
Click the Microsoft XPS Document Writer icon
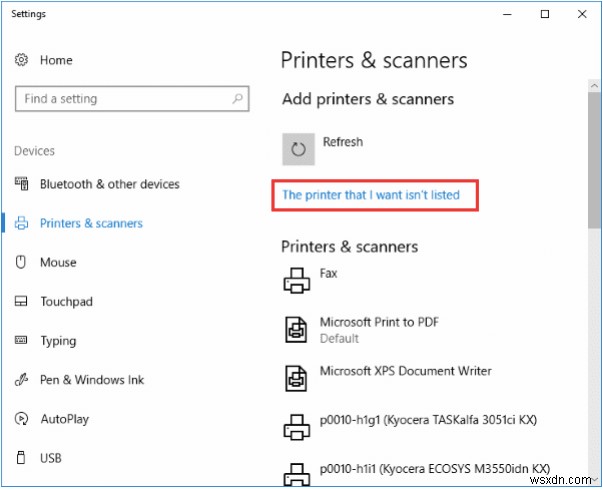296,378
